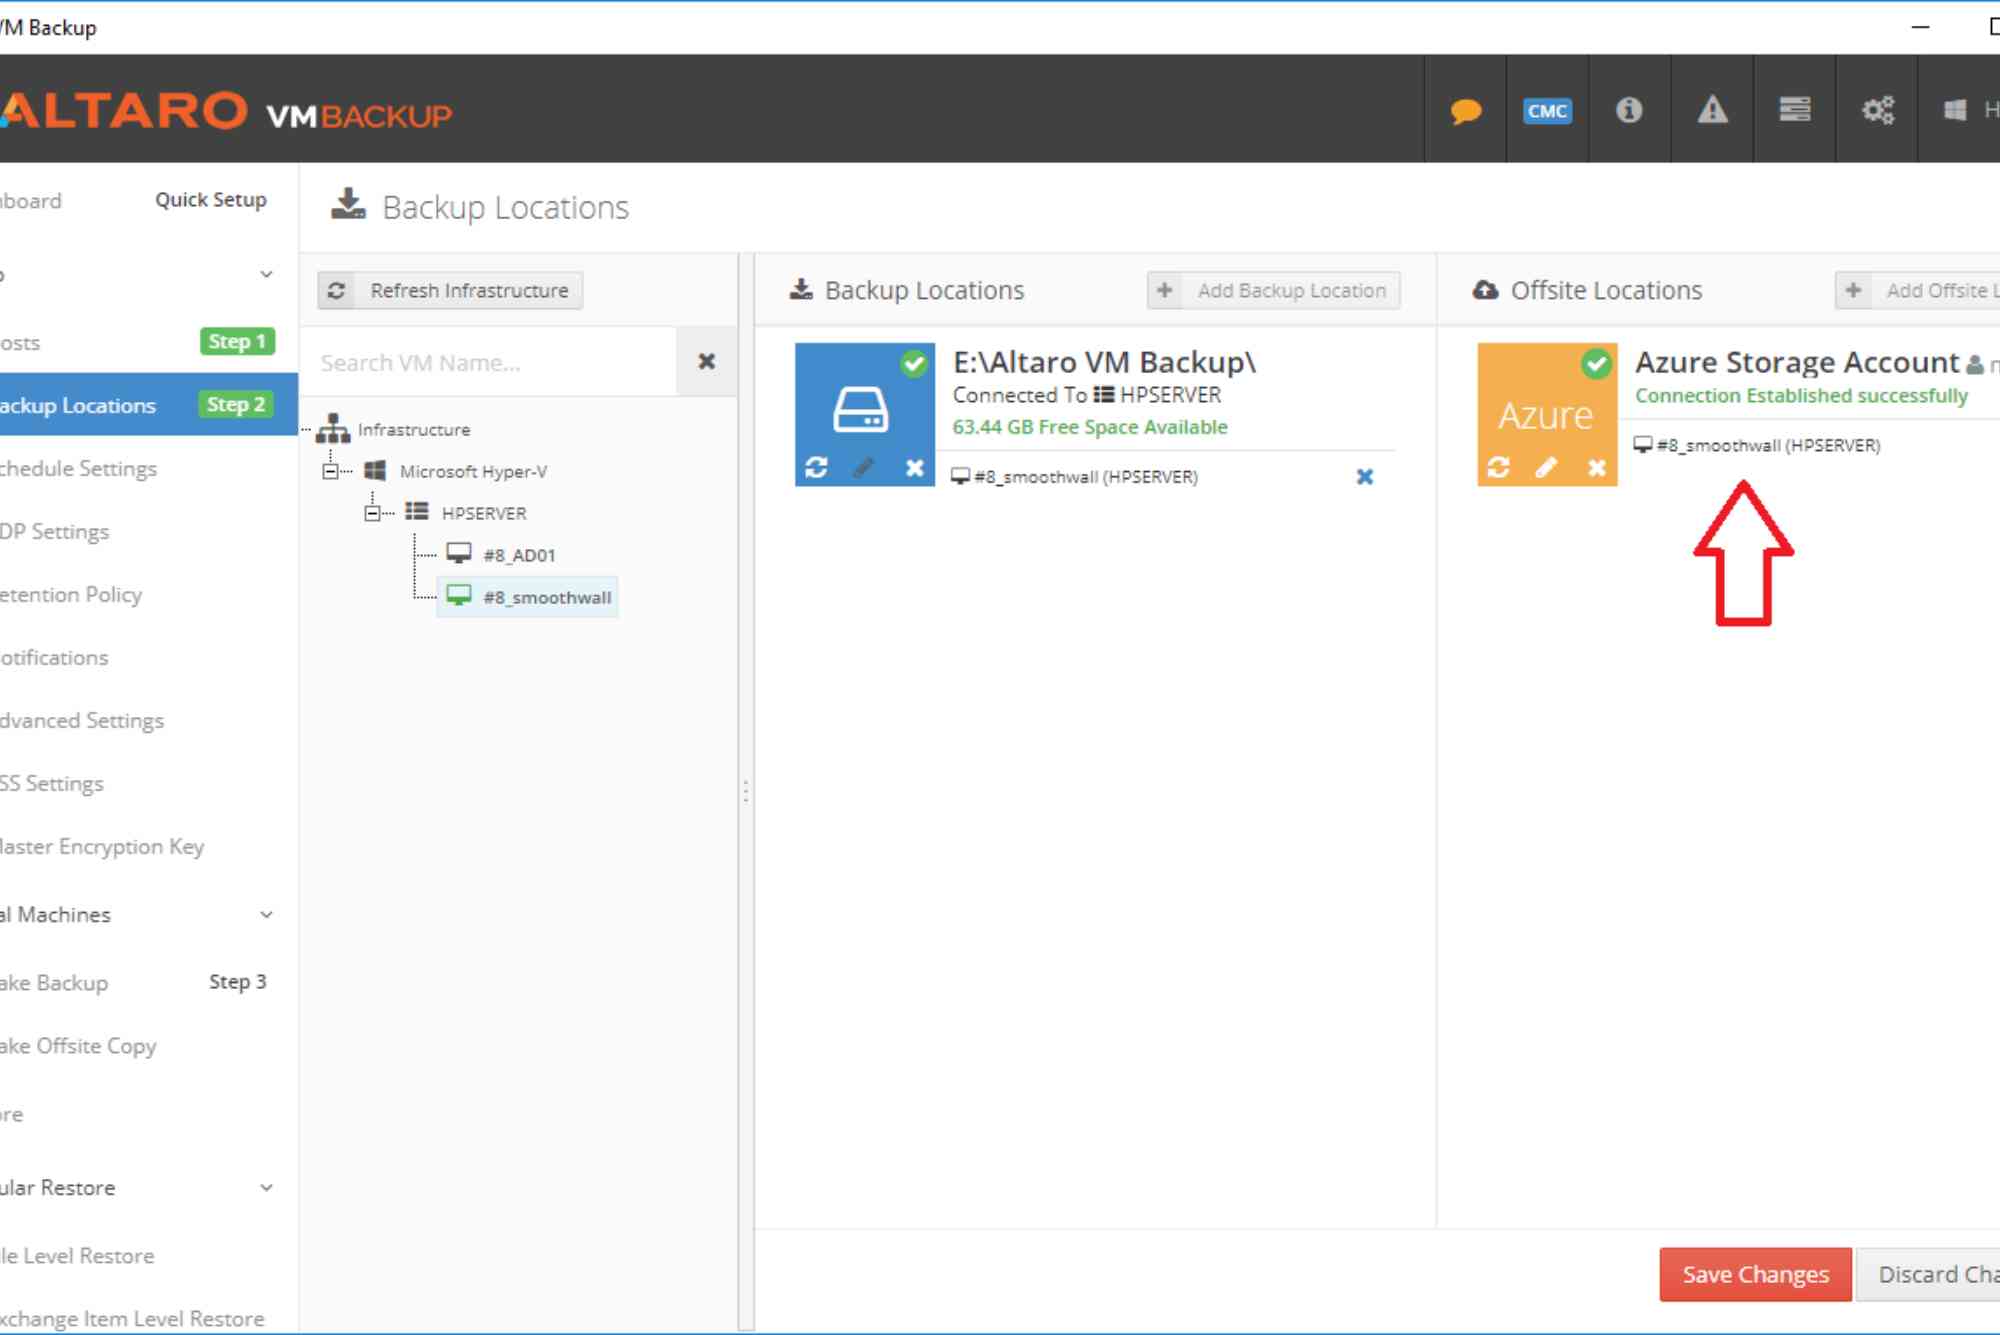Delete the Azure offsite location tile
The height and width of the screenshot is (1335, 2000).
point(1597,467)
